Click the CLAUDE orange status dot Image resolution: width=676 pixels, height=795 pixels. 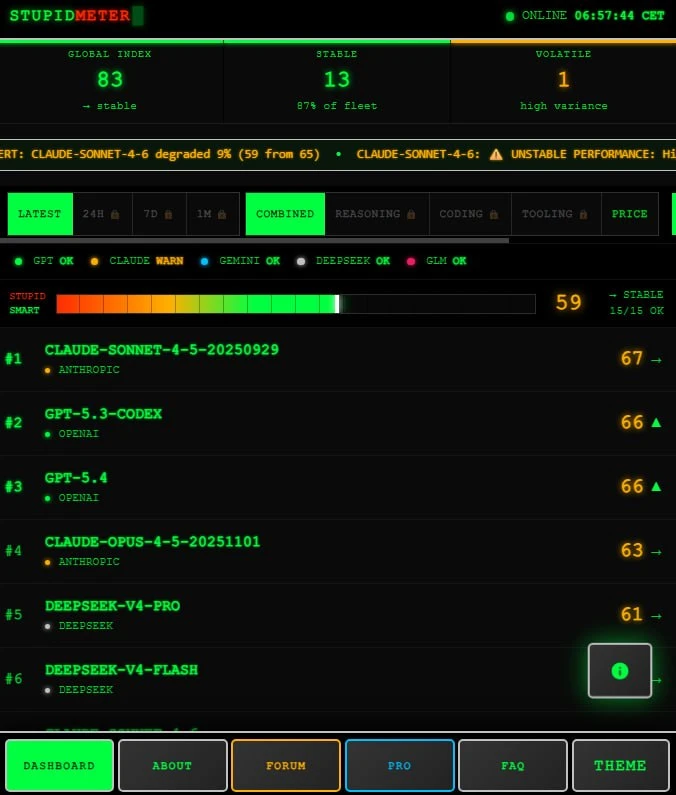pyautogui.click(x=94, y=262)
